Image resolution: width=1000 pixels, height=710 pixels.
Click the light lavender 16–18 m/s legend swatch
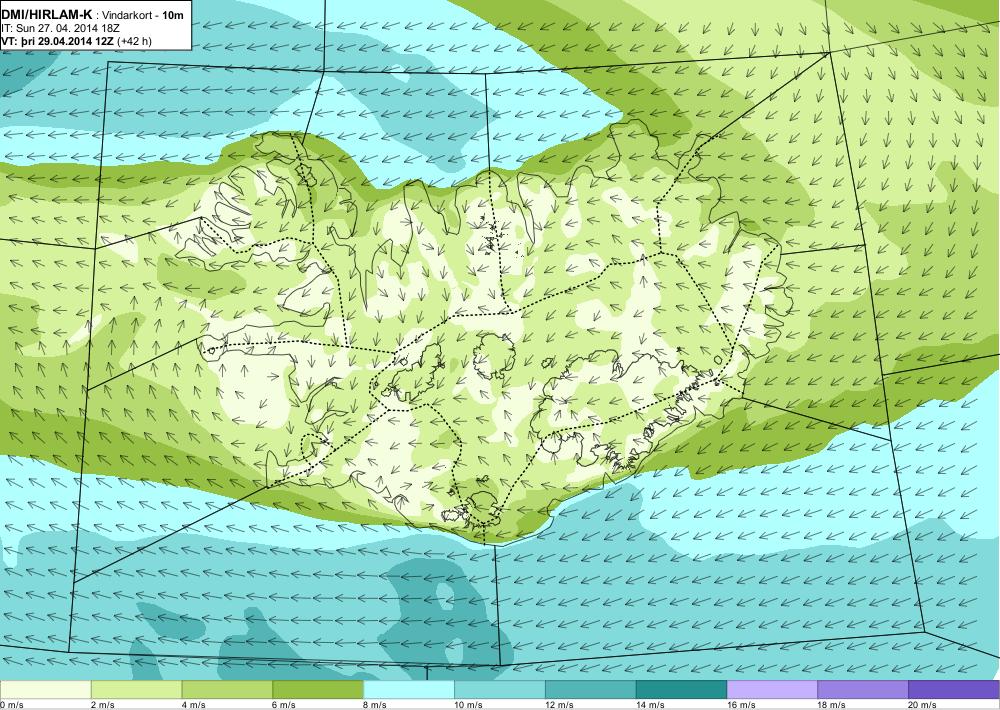[772, 690]
